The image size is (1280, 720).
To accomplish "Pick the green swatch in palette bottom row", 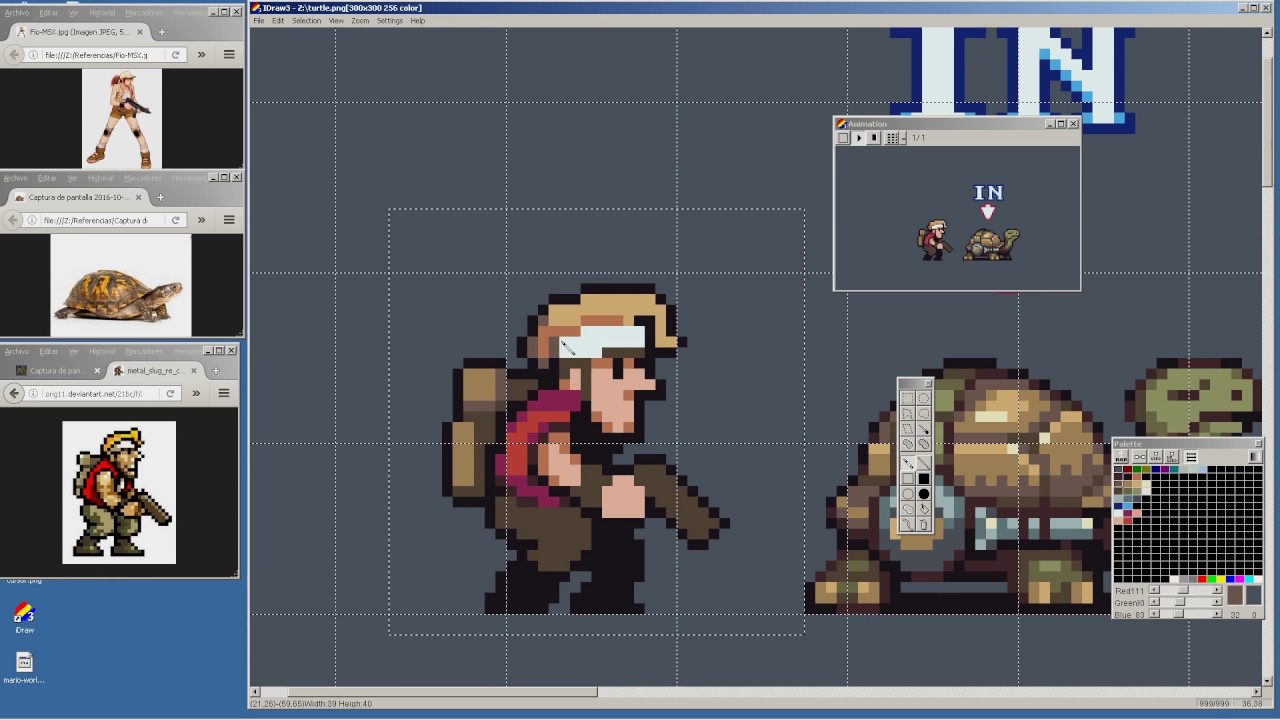I will tap(1212, 579).
